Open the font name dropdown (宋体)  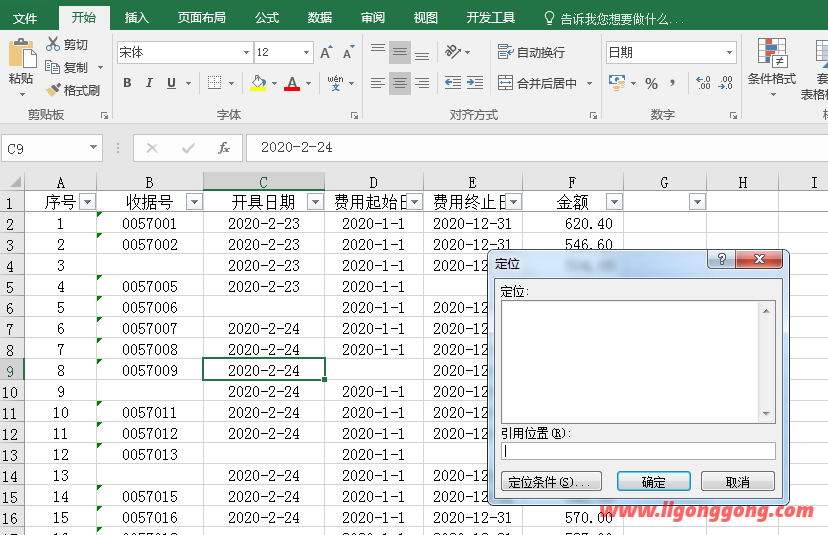click(x=246, y=52)
